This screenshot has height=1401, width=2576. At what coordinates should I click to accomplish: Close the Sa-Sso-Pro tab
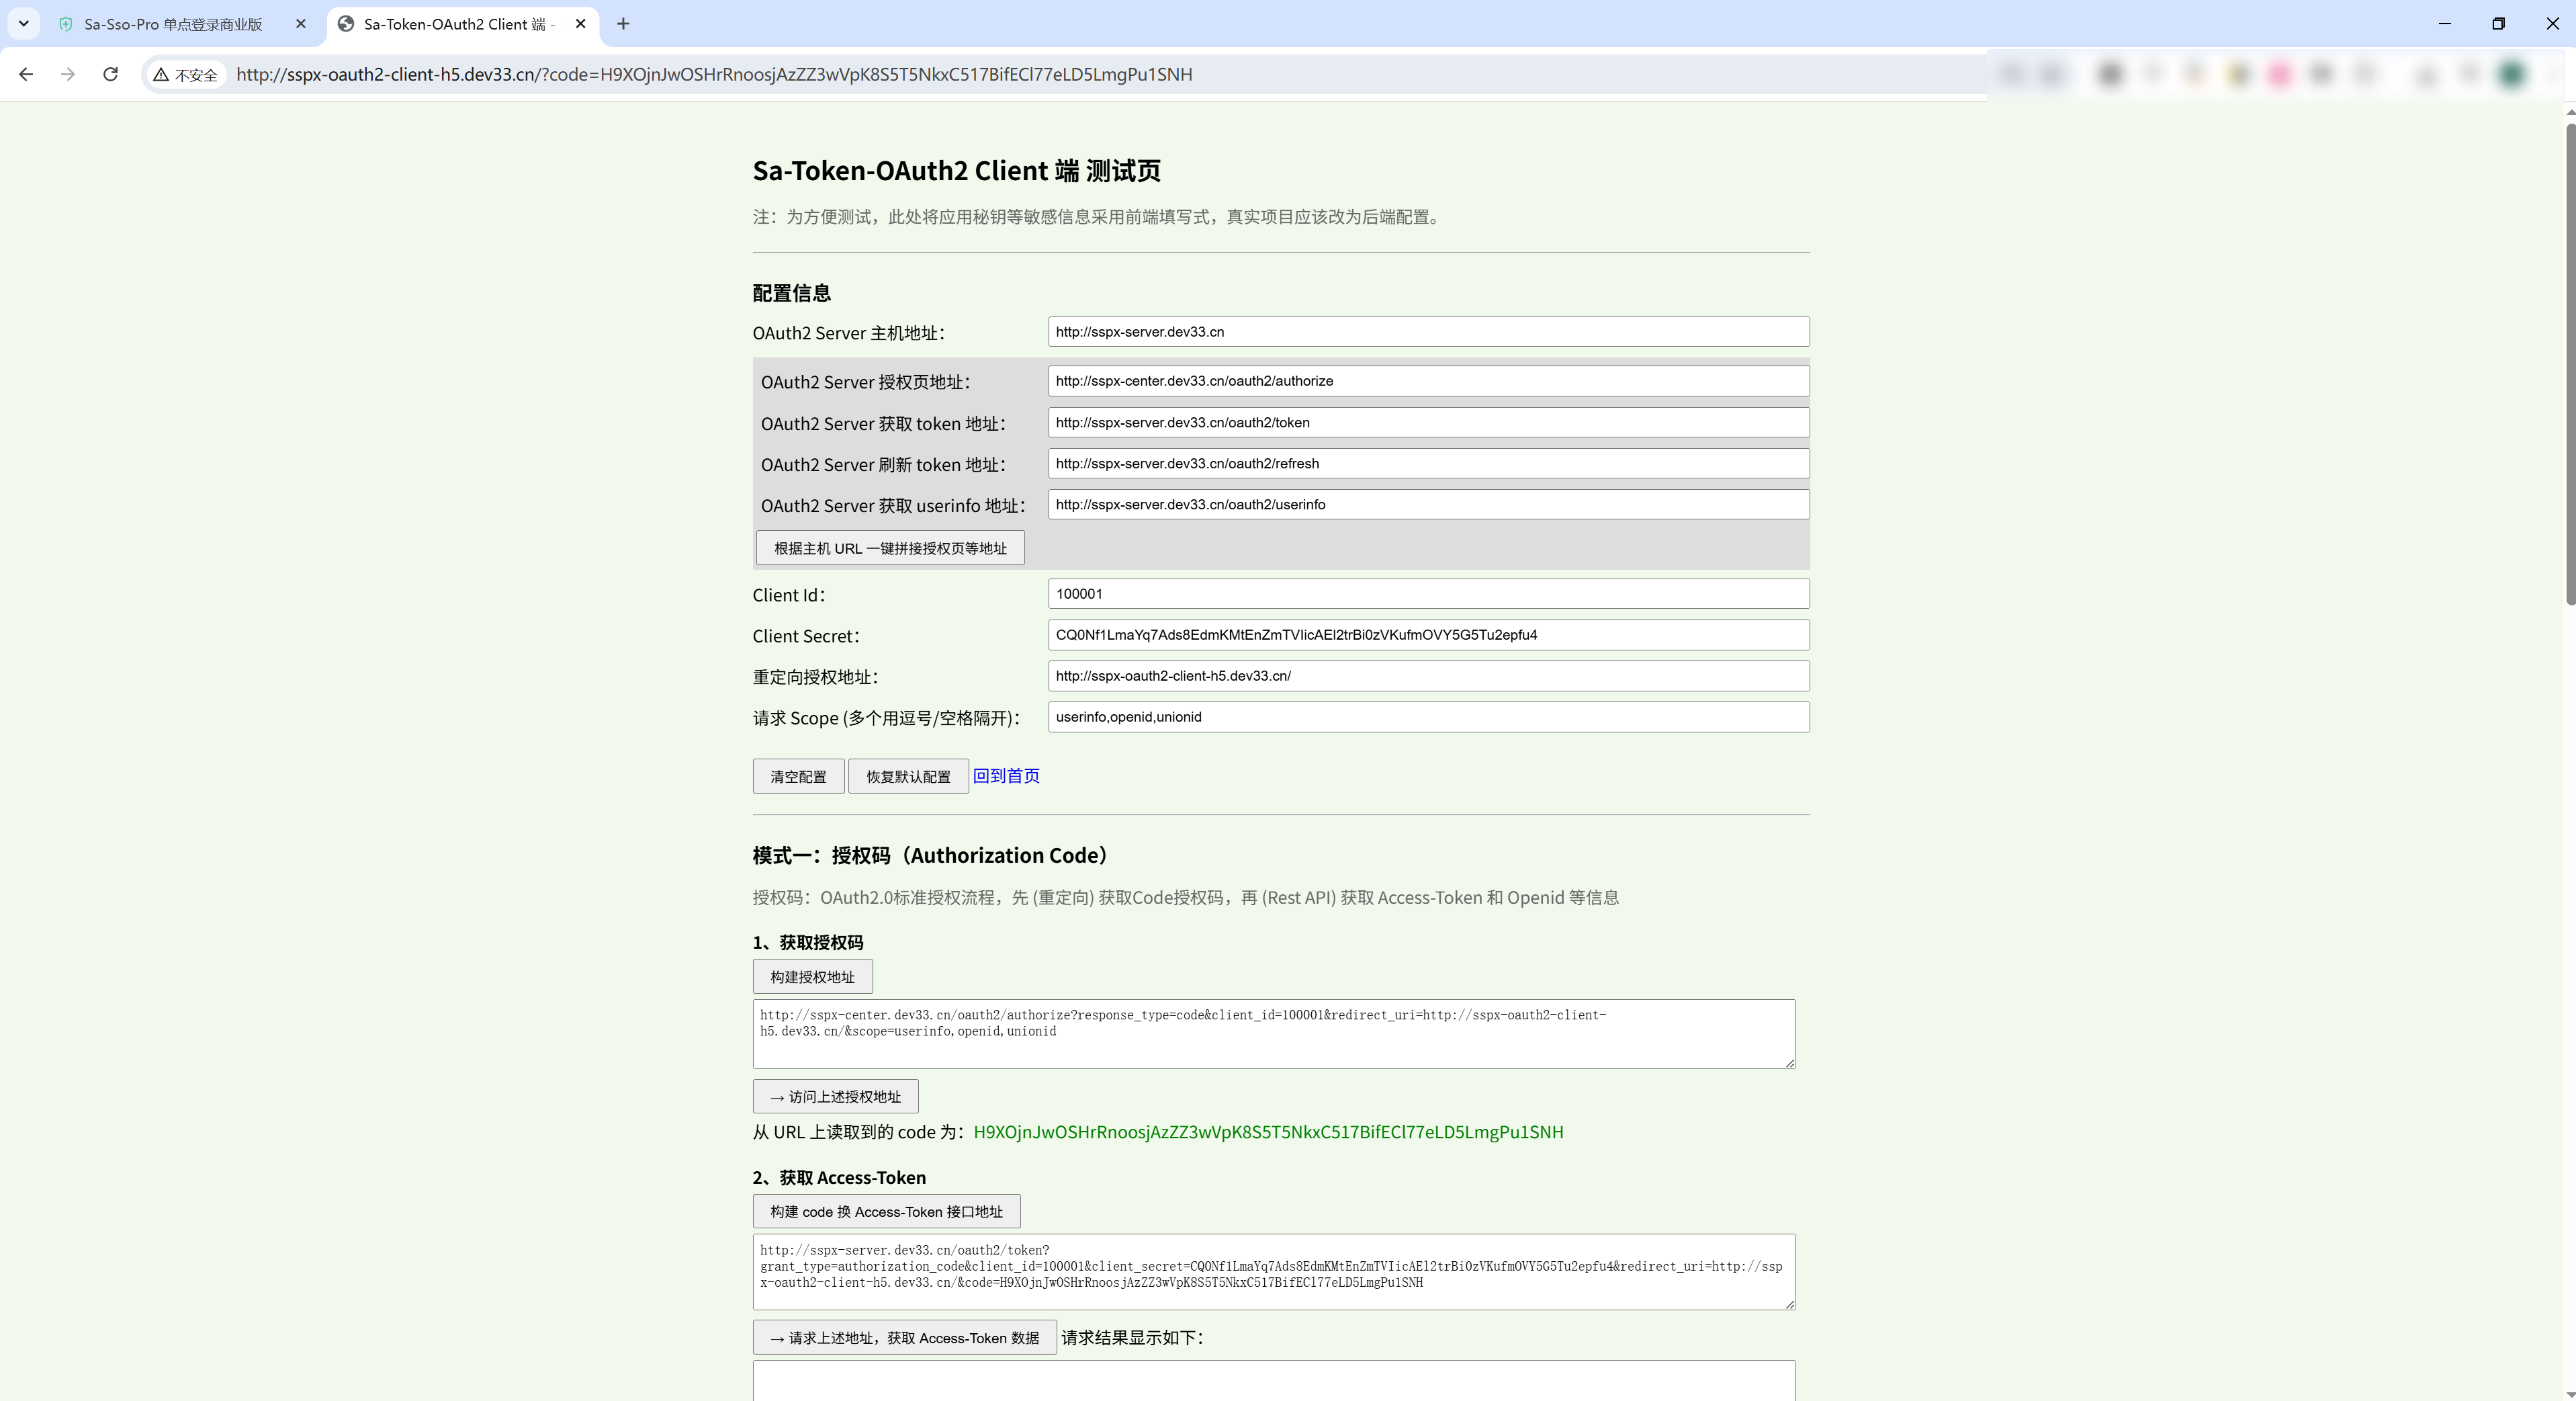301,24
